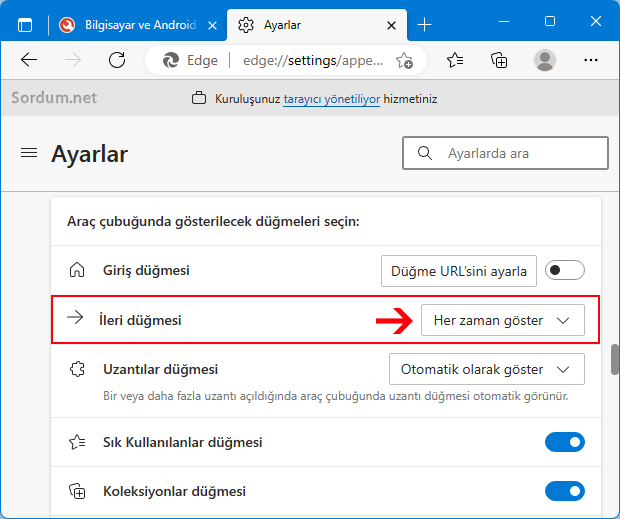
Task: Click the Araç çubuğunda gösterilecek düğmeleri seçin heading
Action: [213, 221]
